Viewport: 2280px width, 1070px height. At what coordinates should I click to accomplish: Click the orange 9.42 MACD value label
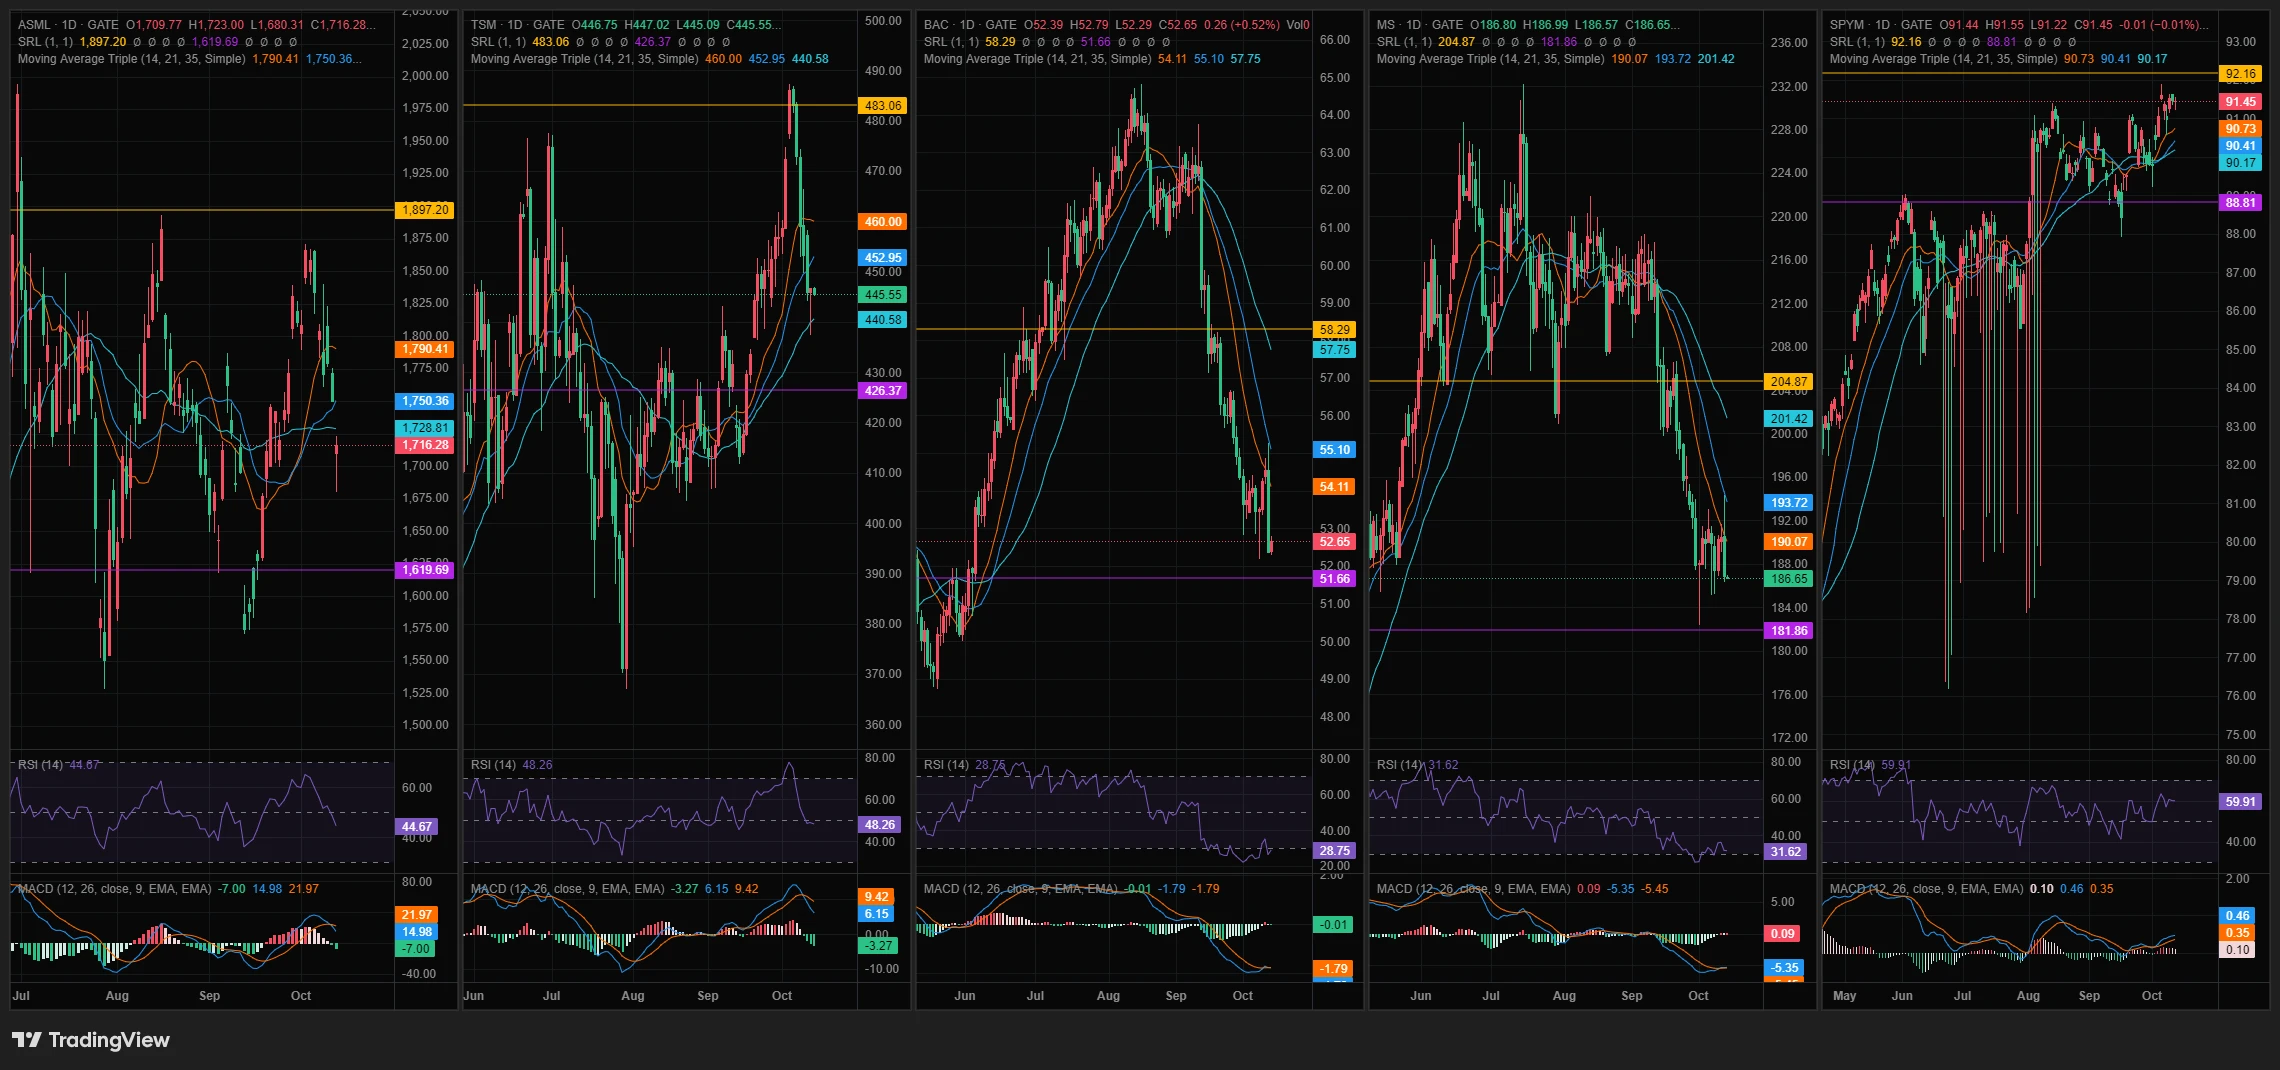tap(877, 897)
